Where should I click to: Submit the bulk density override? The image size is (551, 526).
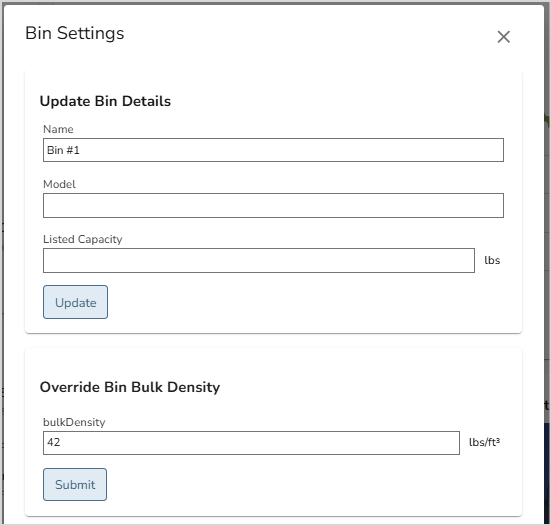point(75,485)
